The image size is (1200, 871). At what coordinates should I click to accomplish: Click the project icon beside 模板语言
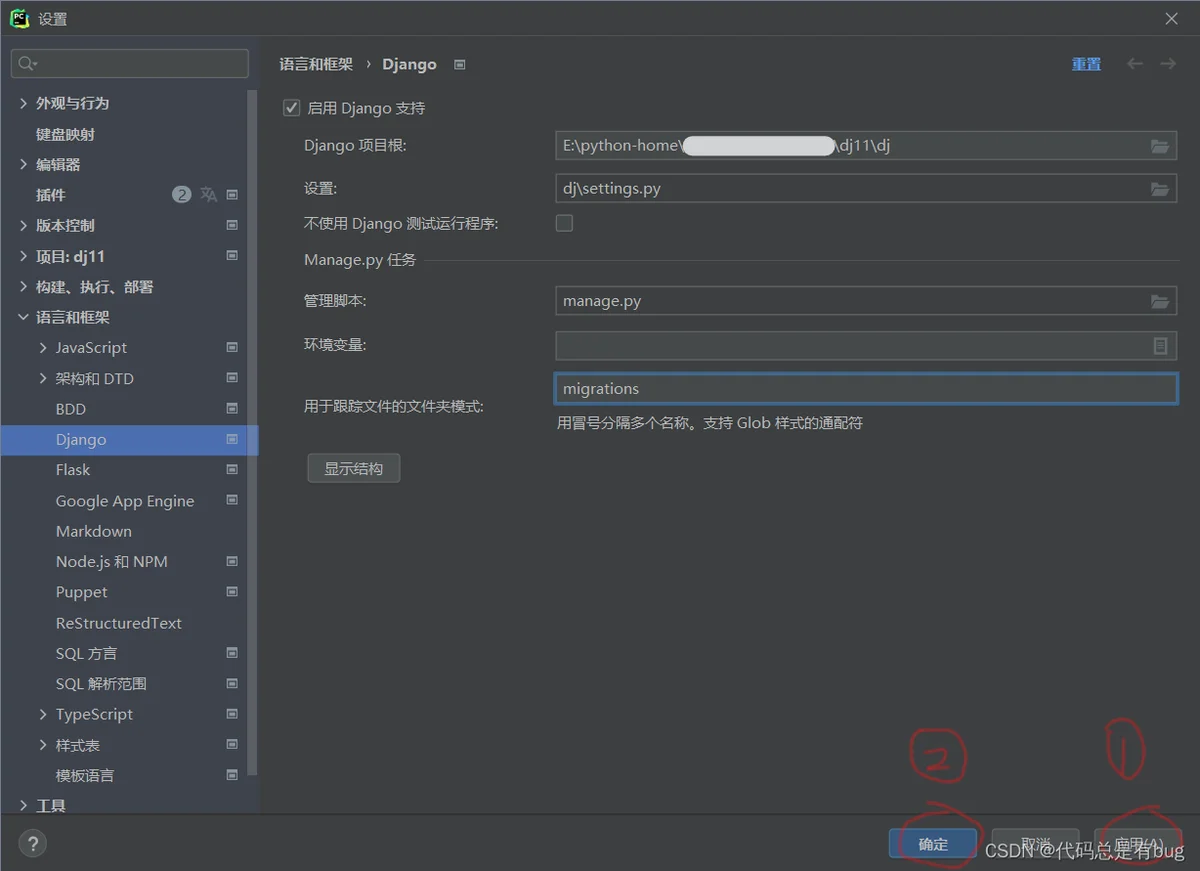point(232,775)
